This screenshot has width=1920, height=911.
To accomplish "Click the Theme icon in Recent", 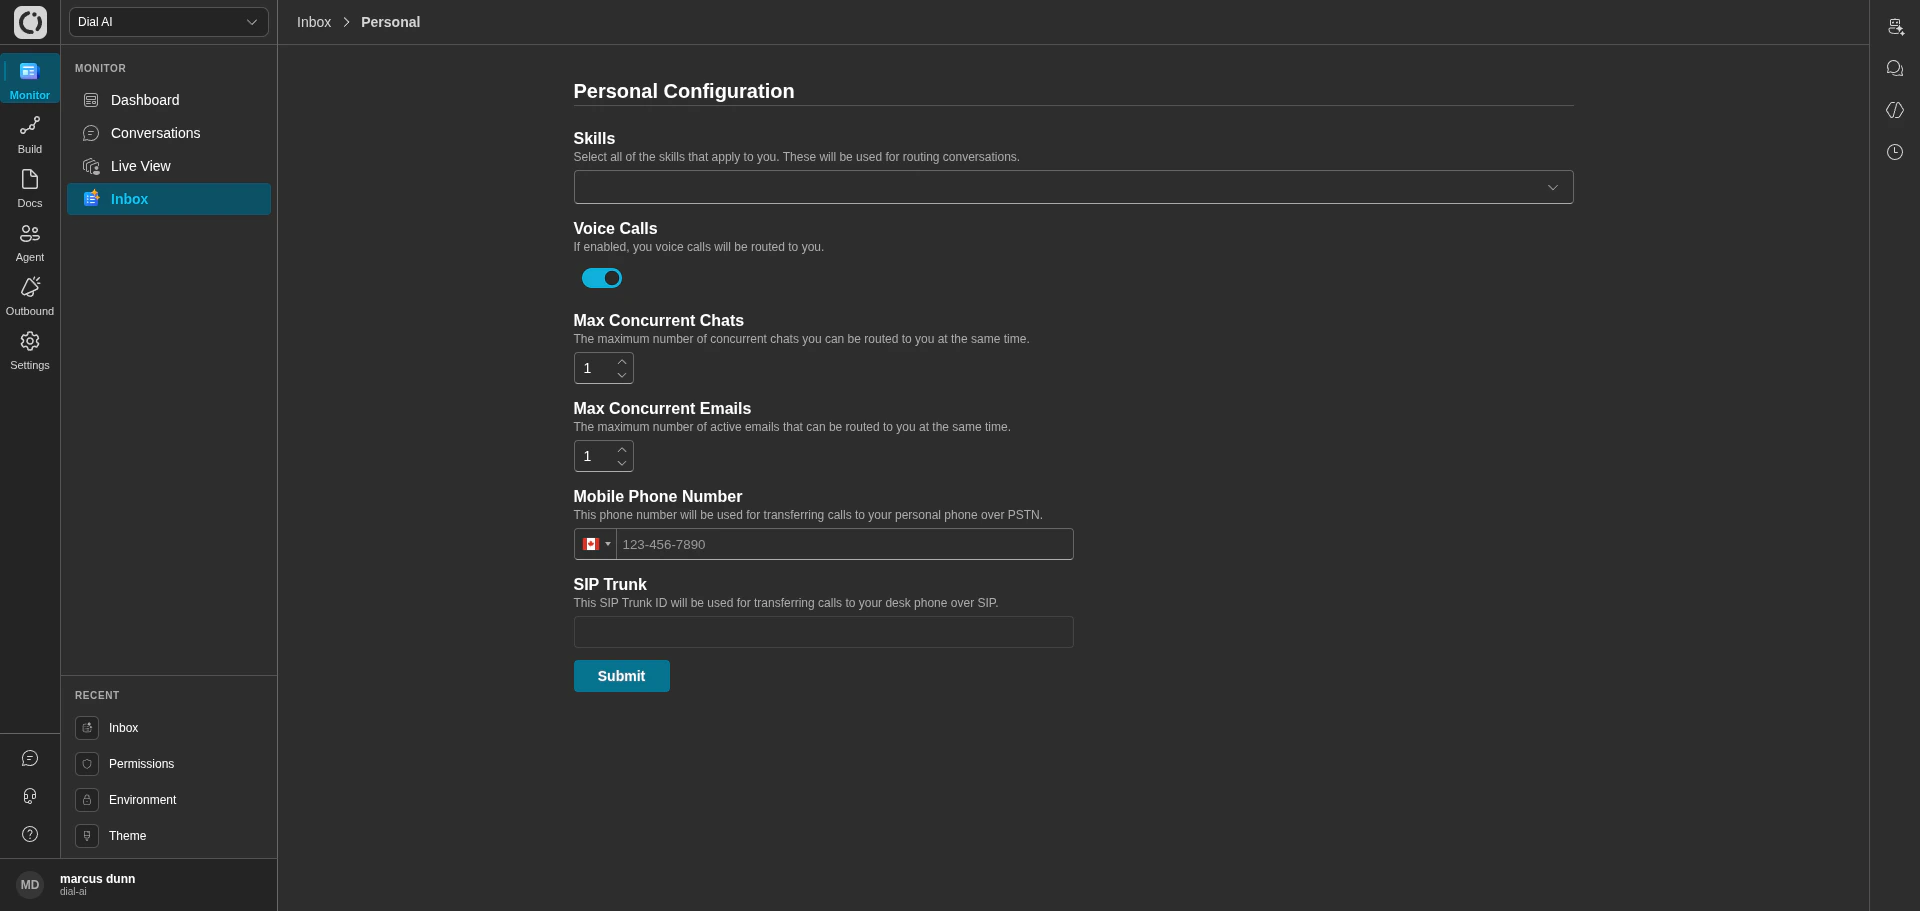I will click(x=87, y=836).
